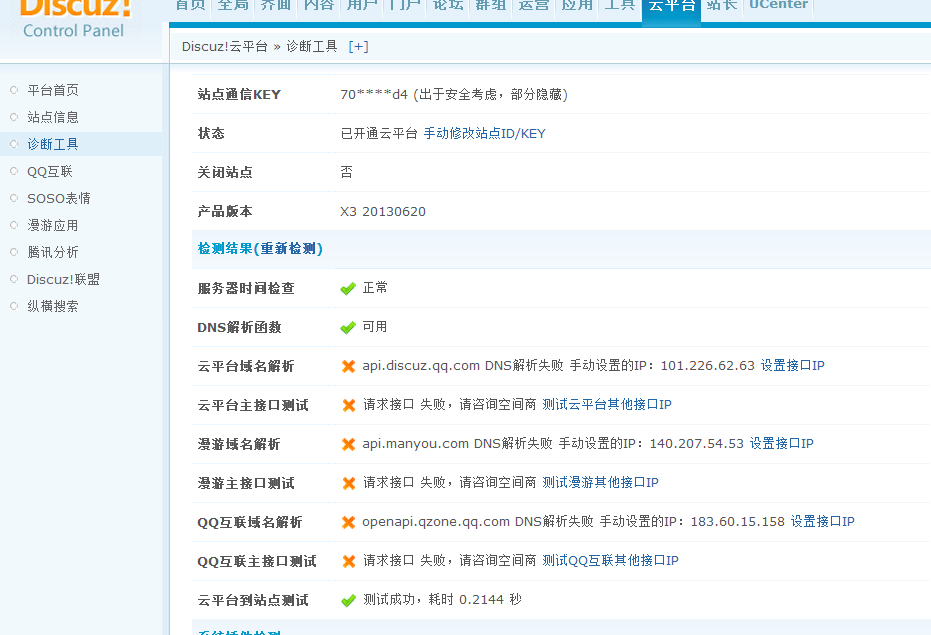The width and height of the screenshot is (931, 635).
Task: Switch to 站长 top tab
Action: [x=722, y=7]
